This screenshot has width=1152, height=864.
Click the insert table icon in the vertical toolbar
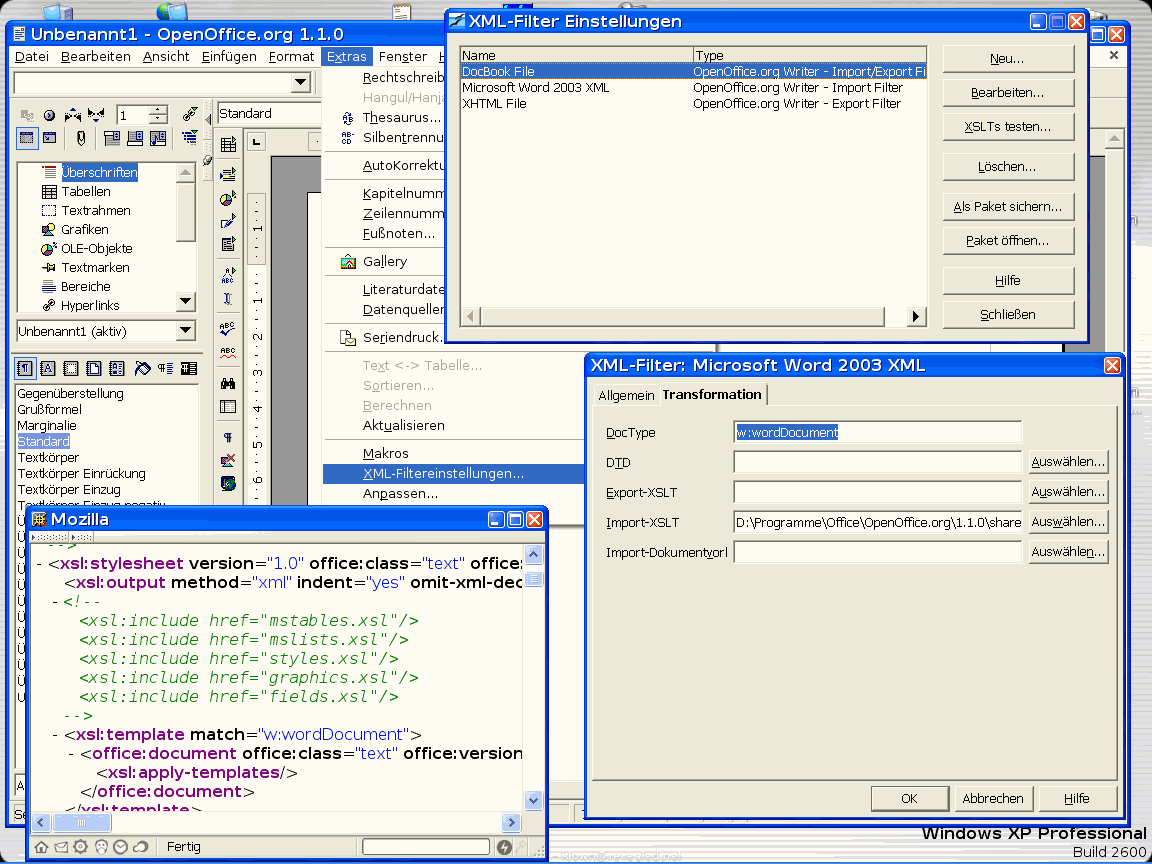(228, 146)
